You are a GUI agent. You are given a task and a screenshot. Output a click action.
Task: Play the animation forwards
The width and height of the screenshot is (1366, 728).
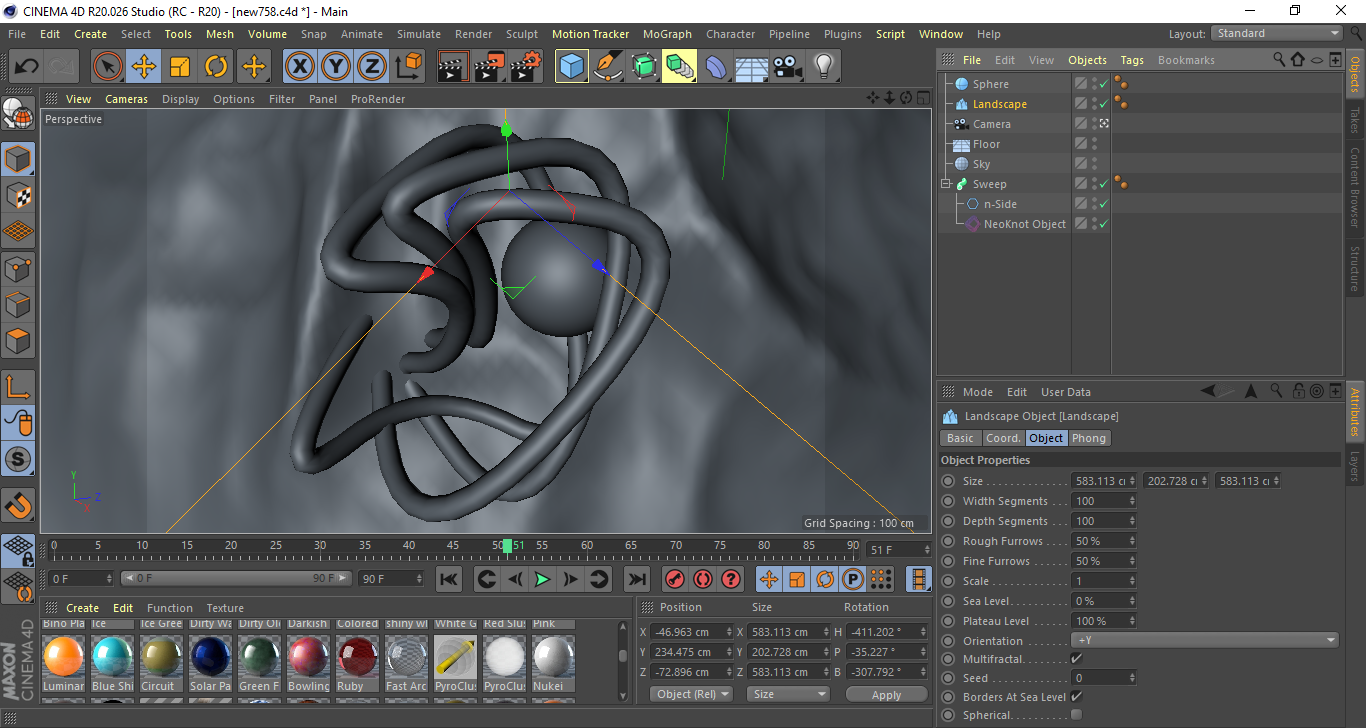point(542,579)
